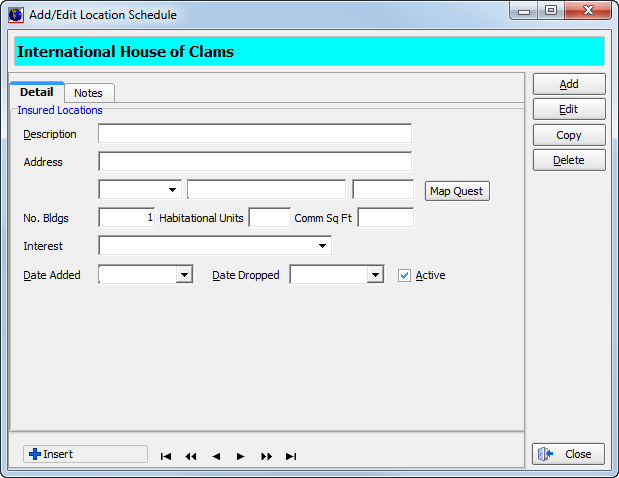Viewport: 619px width, 478px height.
Task: Expand the dropdown below the Address field
Action: click(174, 189)
